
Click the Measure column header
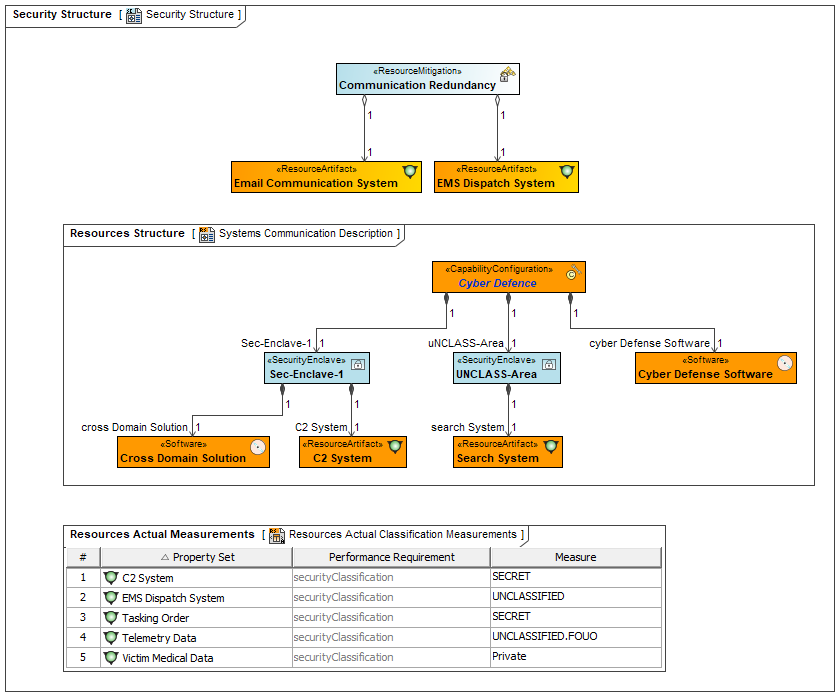(x=576, y=557)
